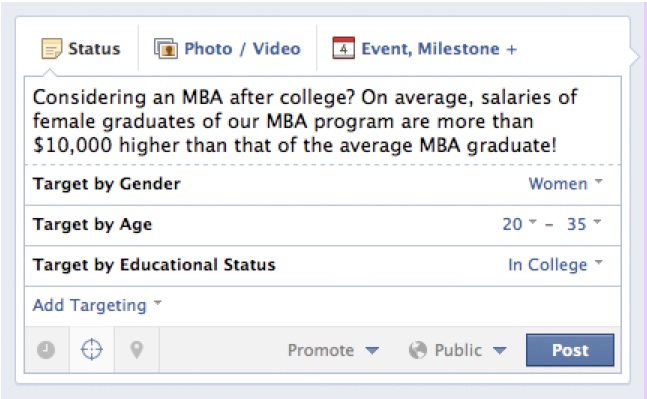Switch to the Status tab
The height and width of the screenshot is (399, 647).
pyautogui.click(x=81, y=49)
